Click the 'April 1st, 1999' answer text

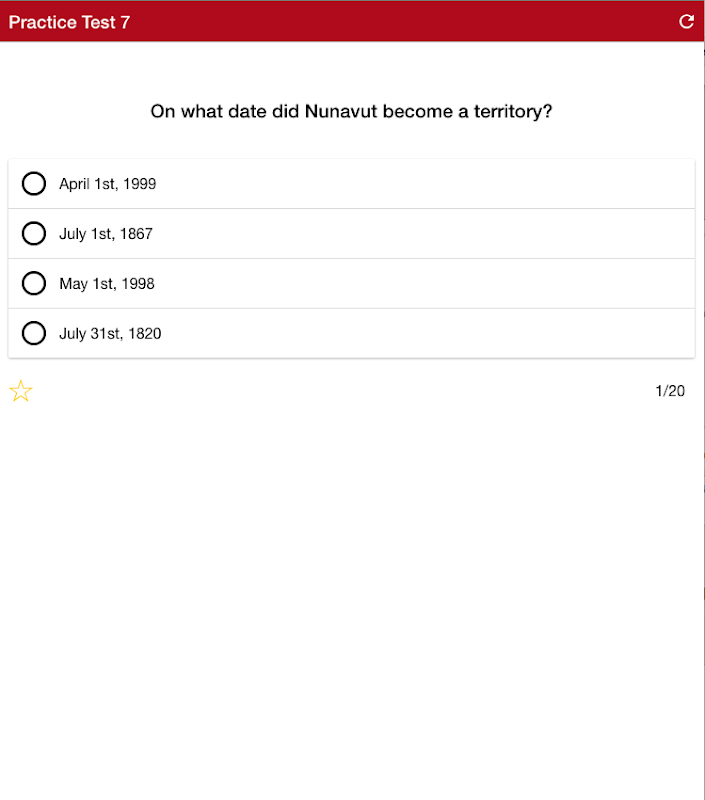pyautogui.click(x=107, y=184)
